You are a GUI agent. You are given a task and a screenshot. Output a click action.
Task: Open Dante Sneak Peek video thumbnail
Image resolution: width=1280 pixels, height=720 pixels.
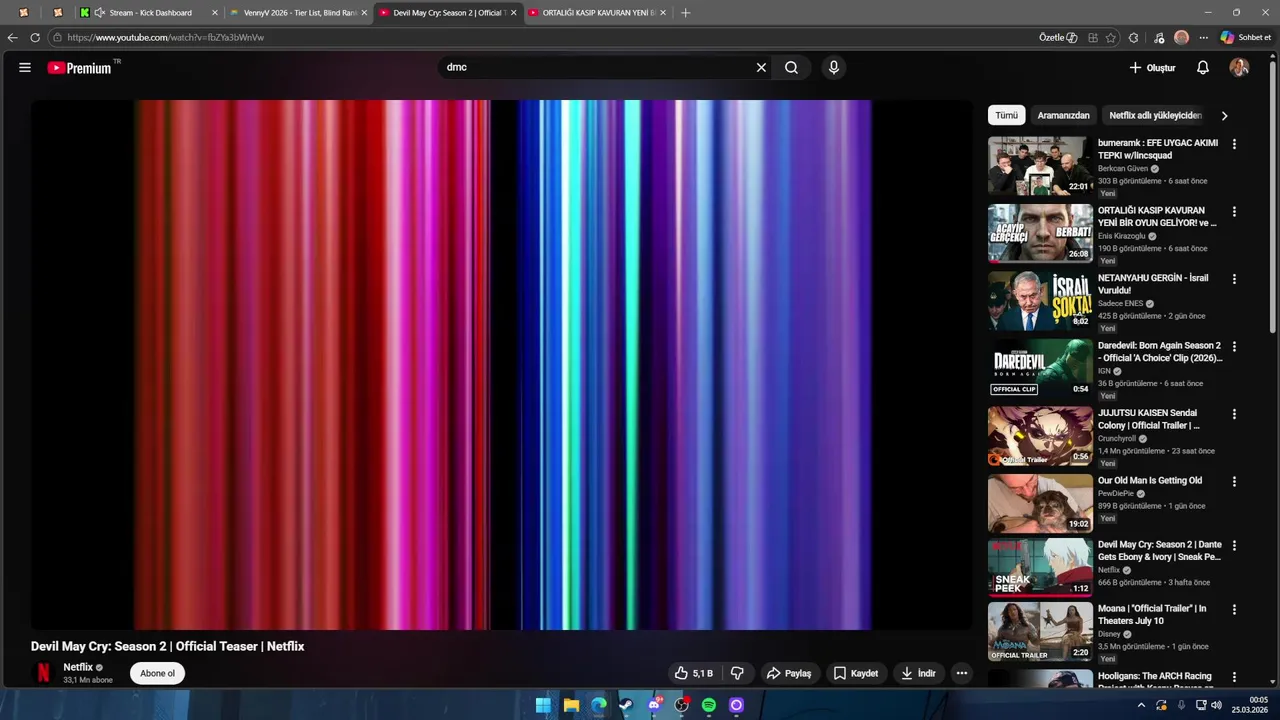coord(1040,568)
